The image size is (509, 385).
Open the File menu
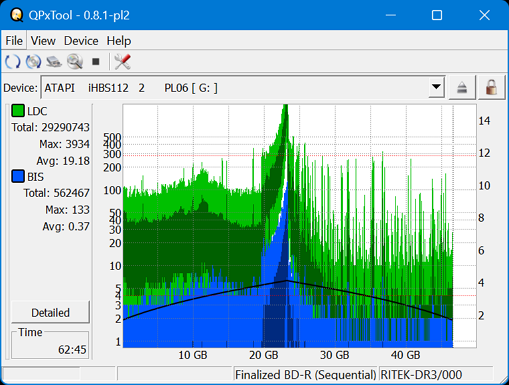click(14, 41)
